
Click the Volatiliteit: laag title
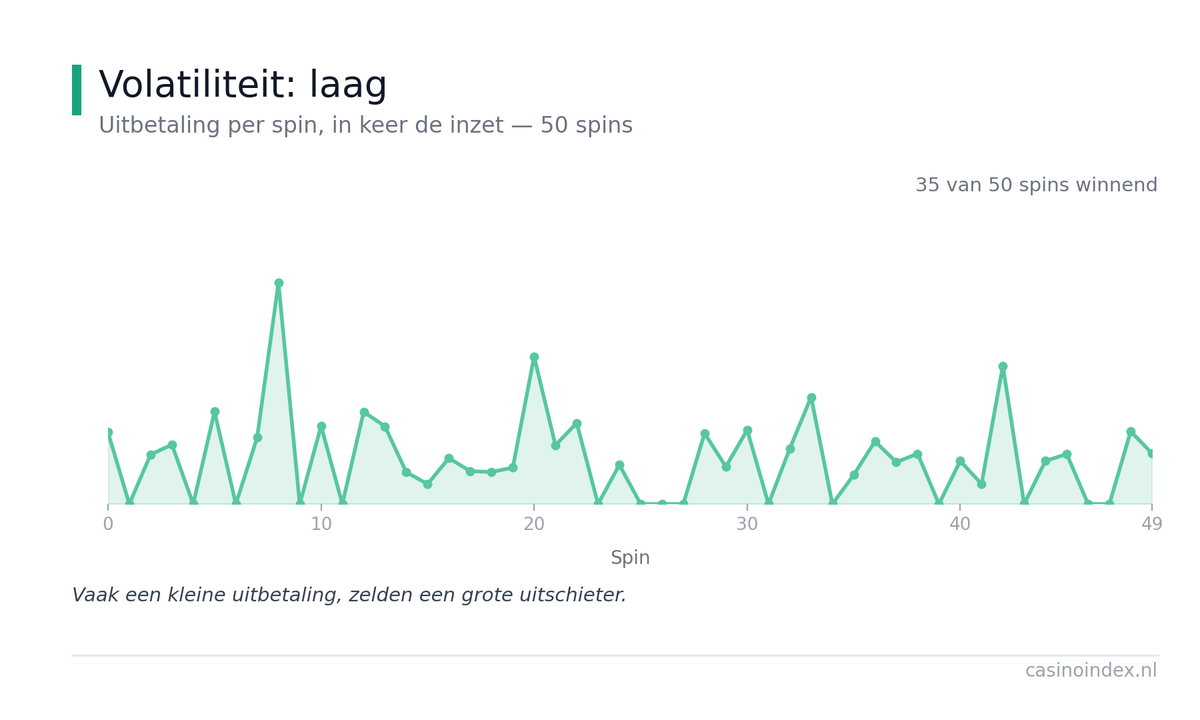tap(243, 86)
